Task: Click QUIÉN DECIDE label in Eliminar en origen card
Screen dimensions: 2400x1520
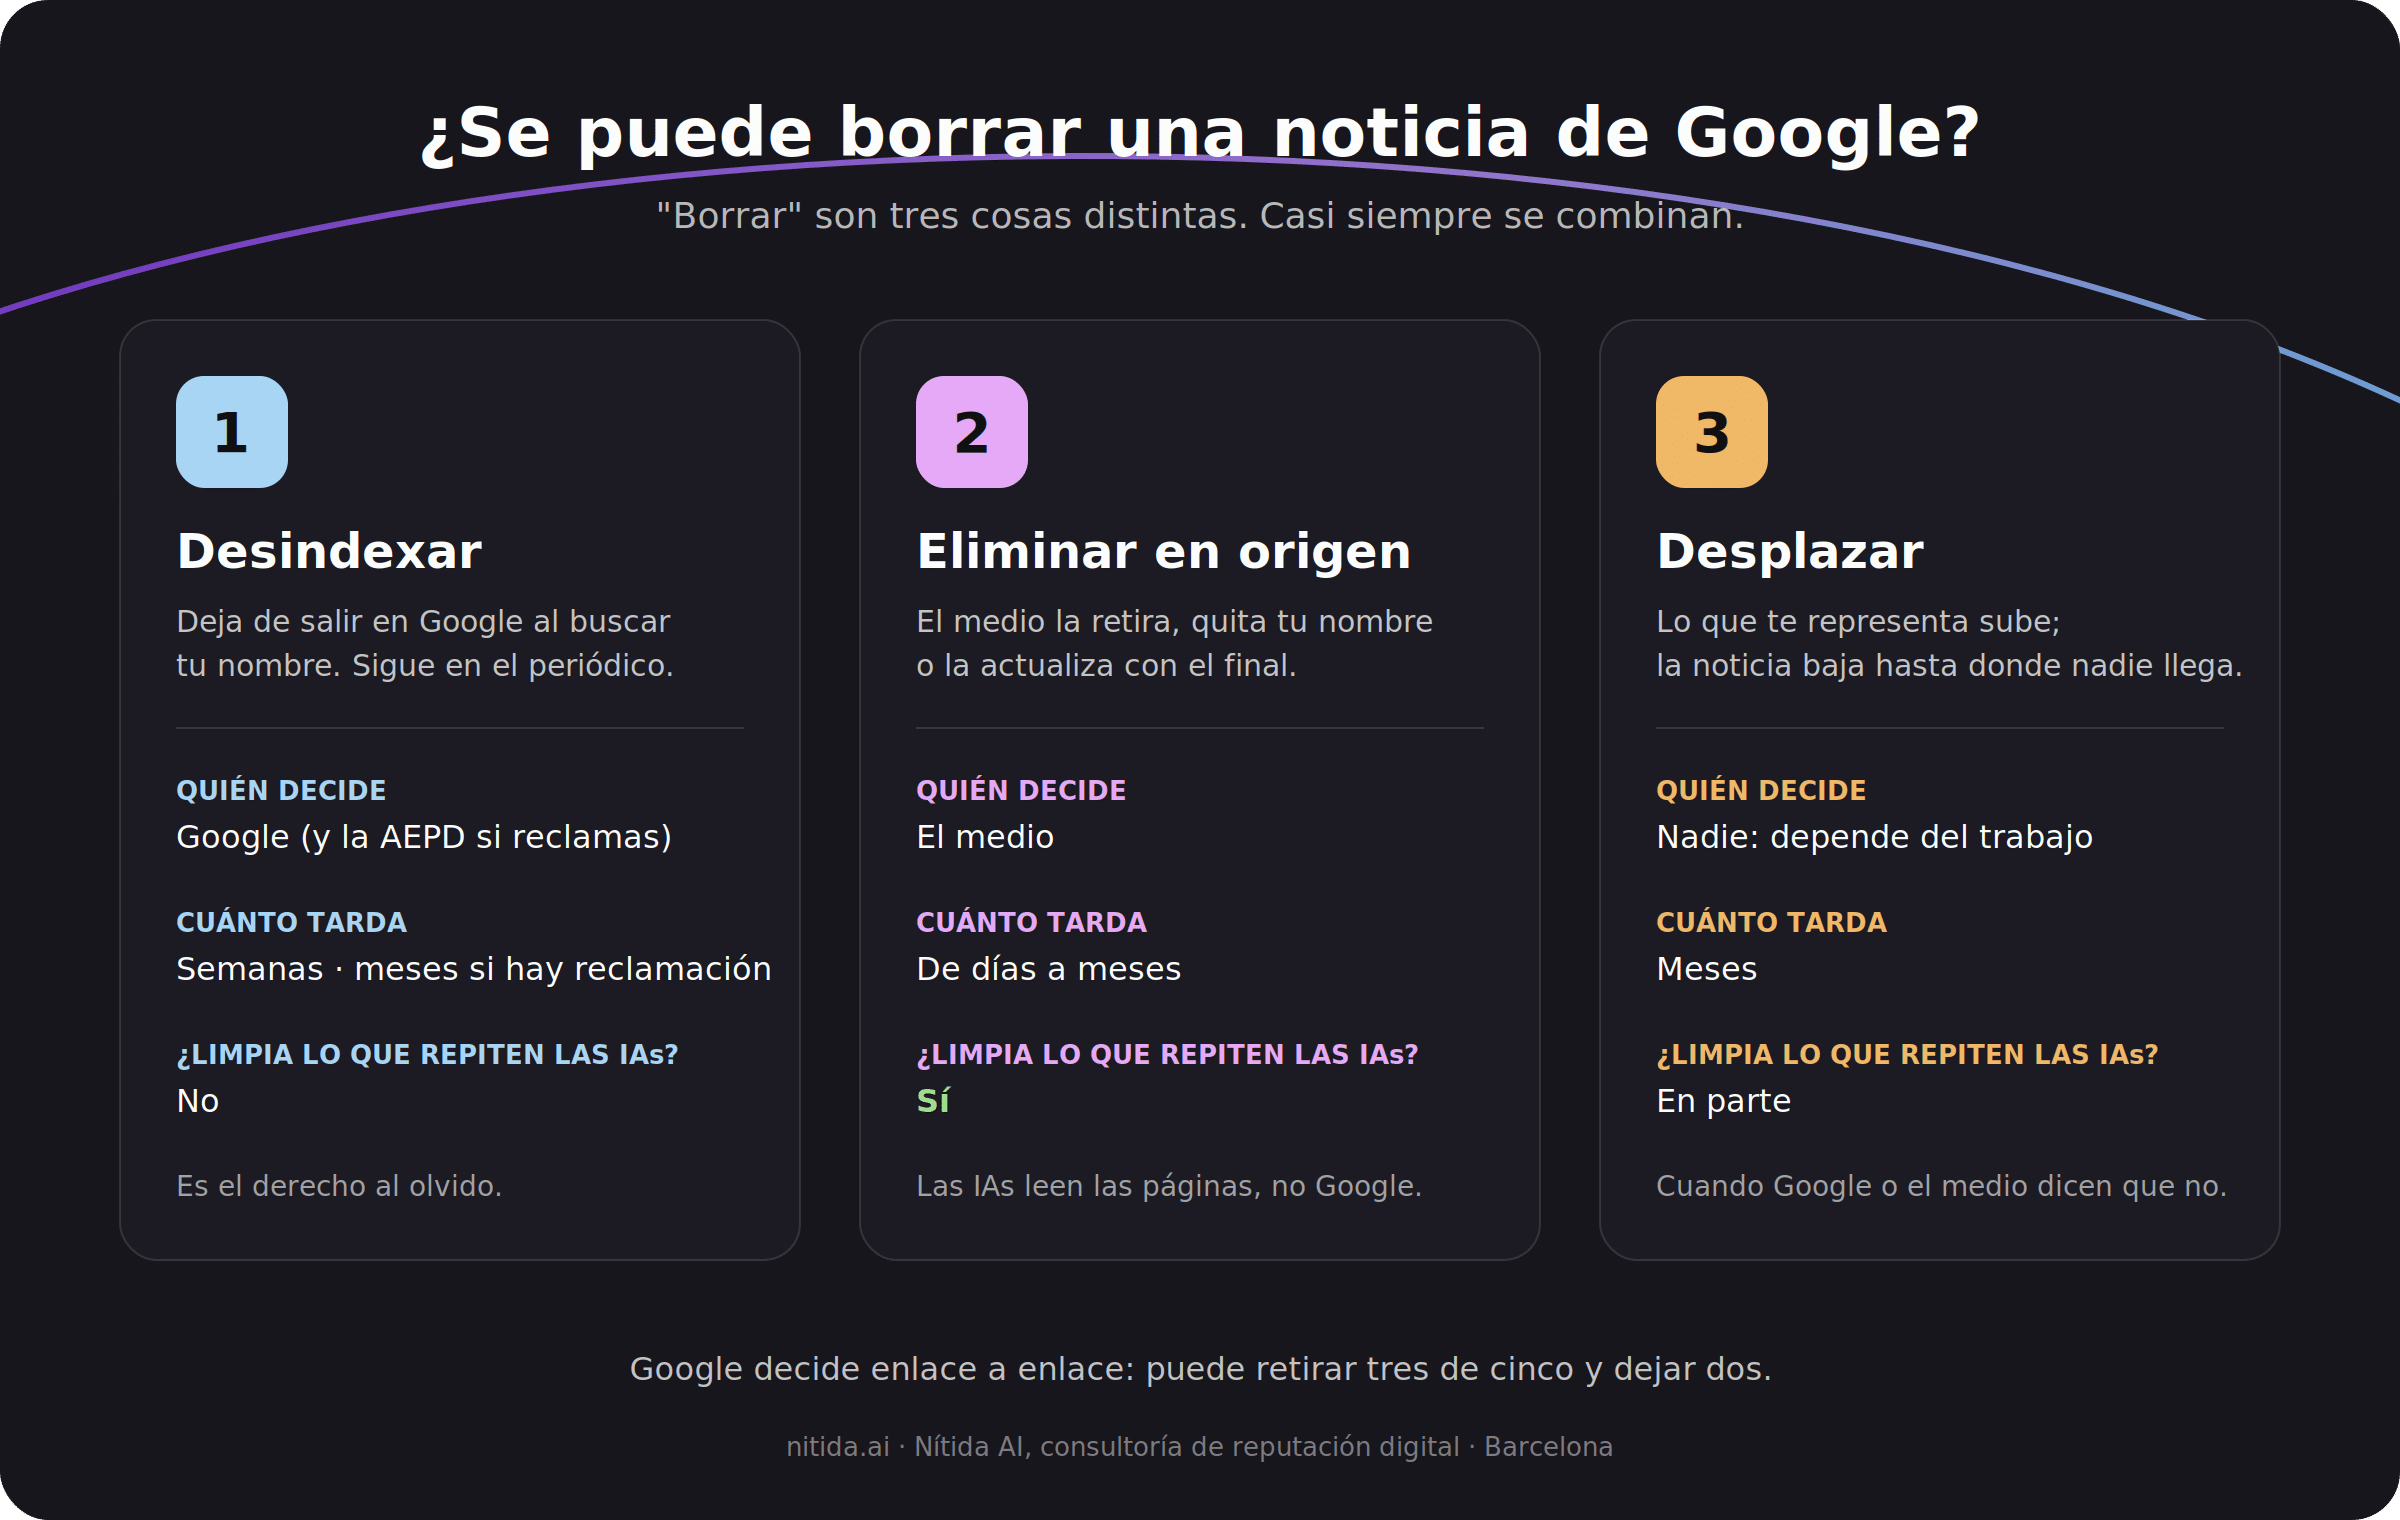Action: 1021,790
